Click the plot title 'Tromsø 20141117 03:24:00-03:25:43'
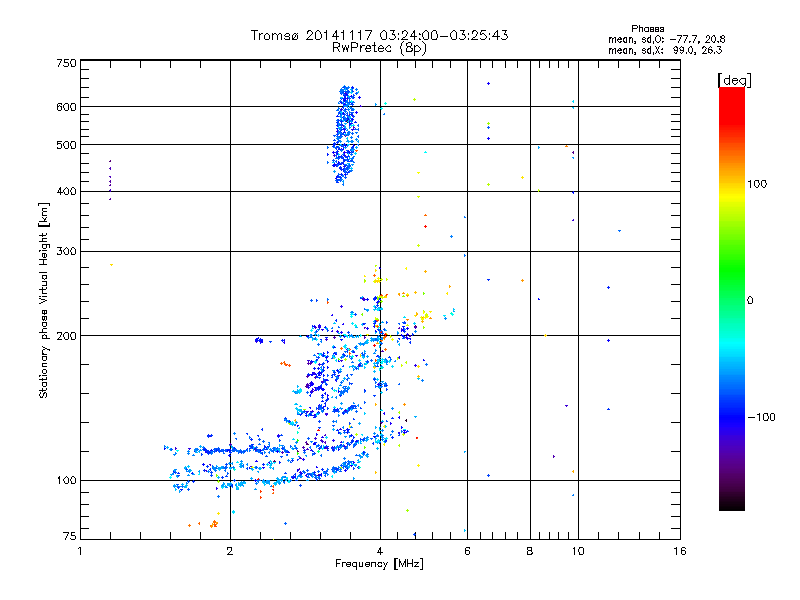The image size is (800, 600). [x=379, y=35]
